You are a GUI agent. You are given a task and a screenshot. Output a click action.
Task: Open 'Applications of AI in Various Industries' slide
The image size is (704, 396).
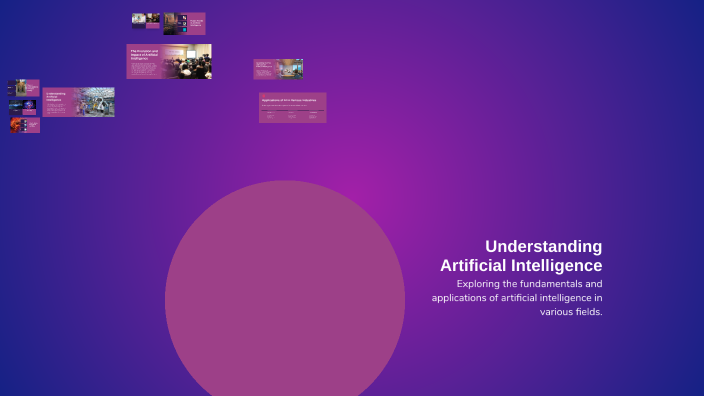pyautogui.click(x=293, y=108)
